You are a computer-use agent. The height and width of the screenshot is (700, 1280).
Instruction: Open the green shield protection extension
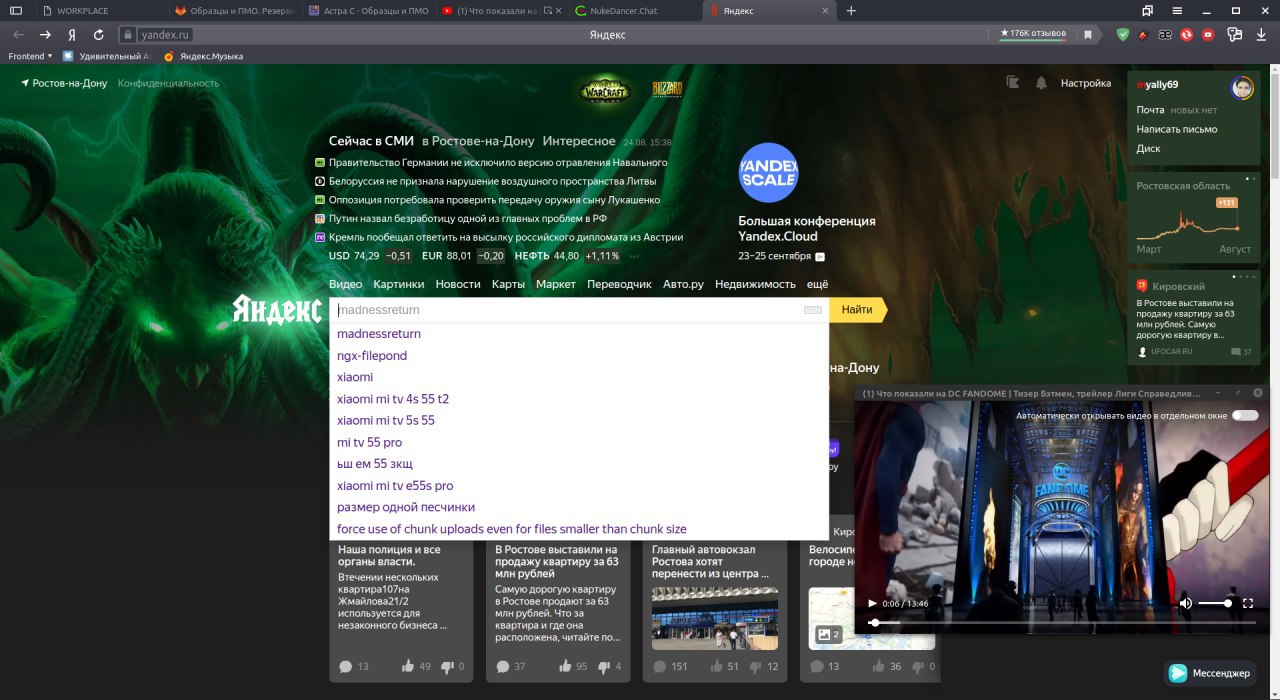point(1123,34)
